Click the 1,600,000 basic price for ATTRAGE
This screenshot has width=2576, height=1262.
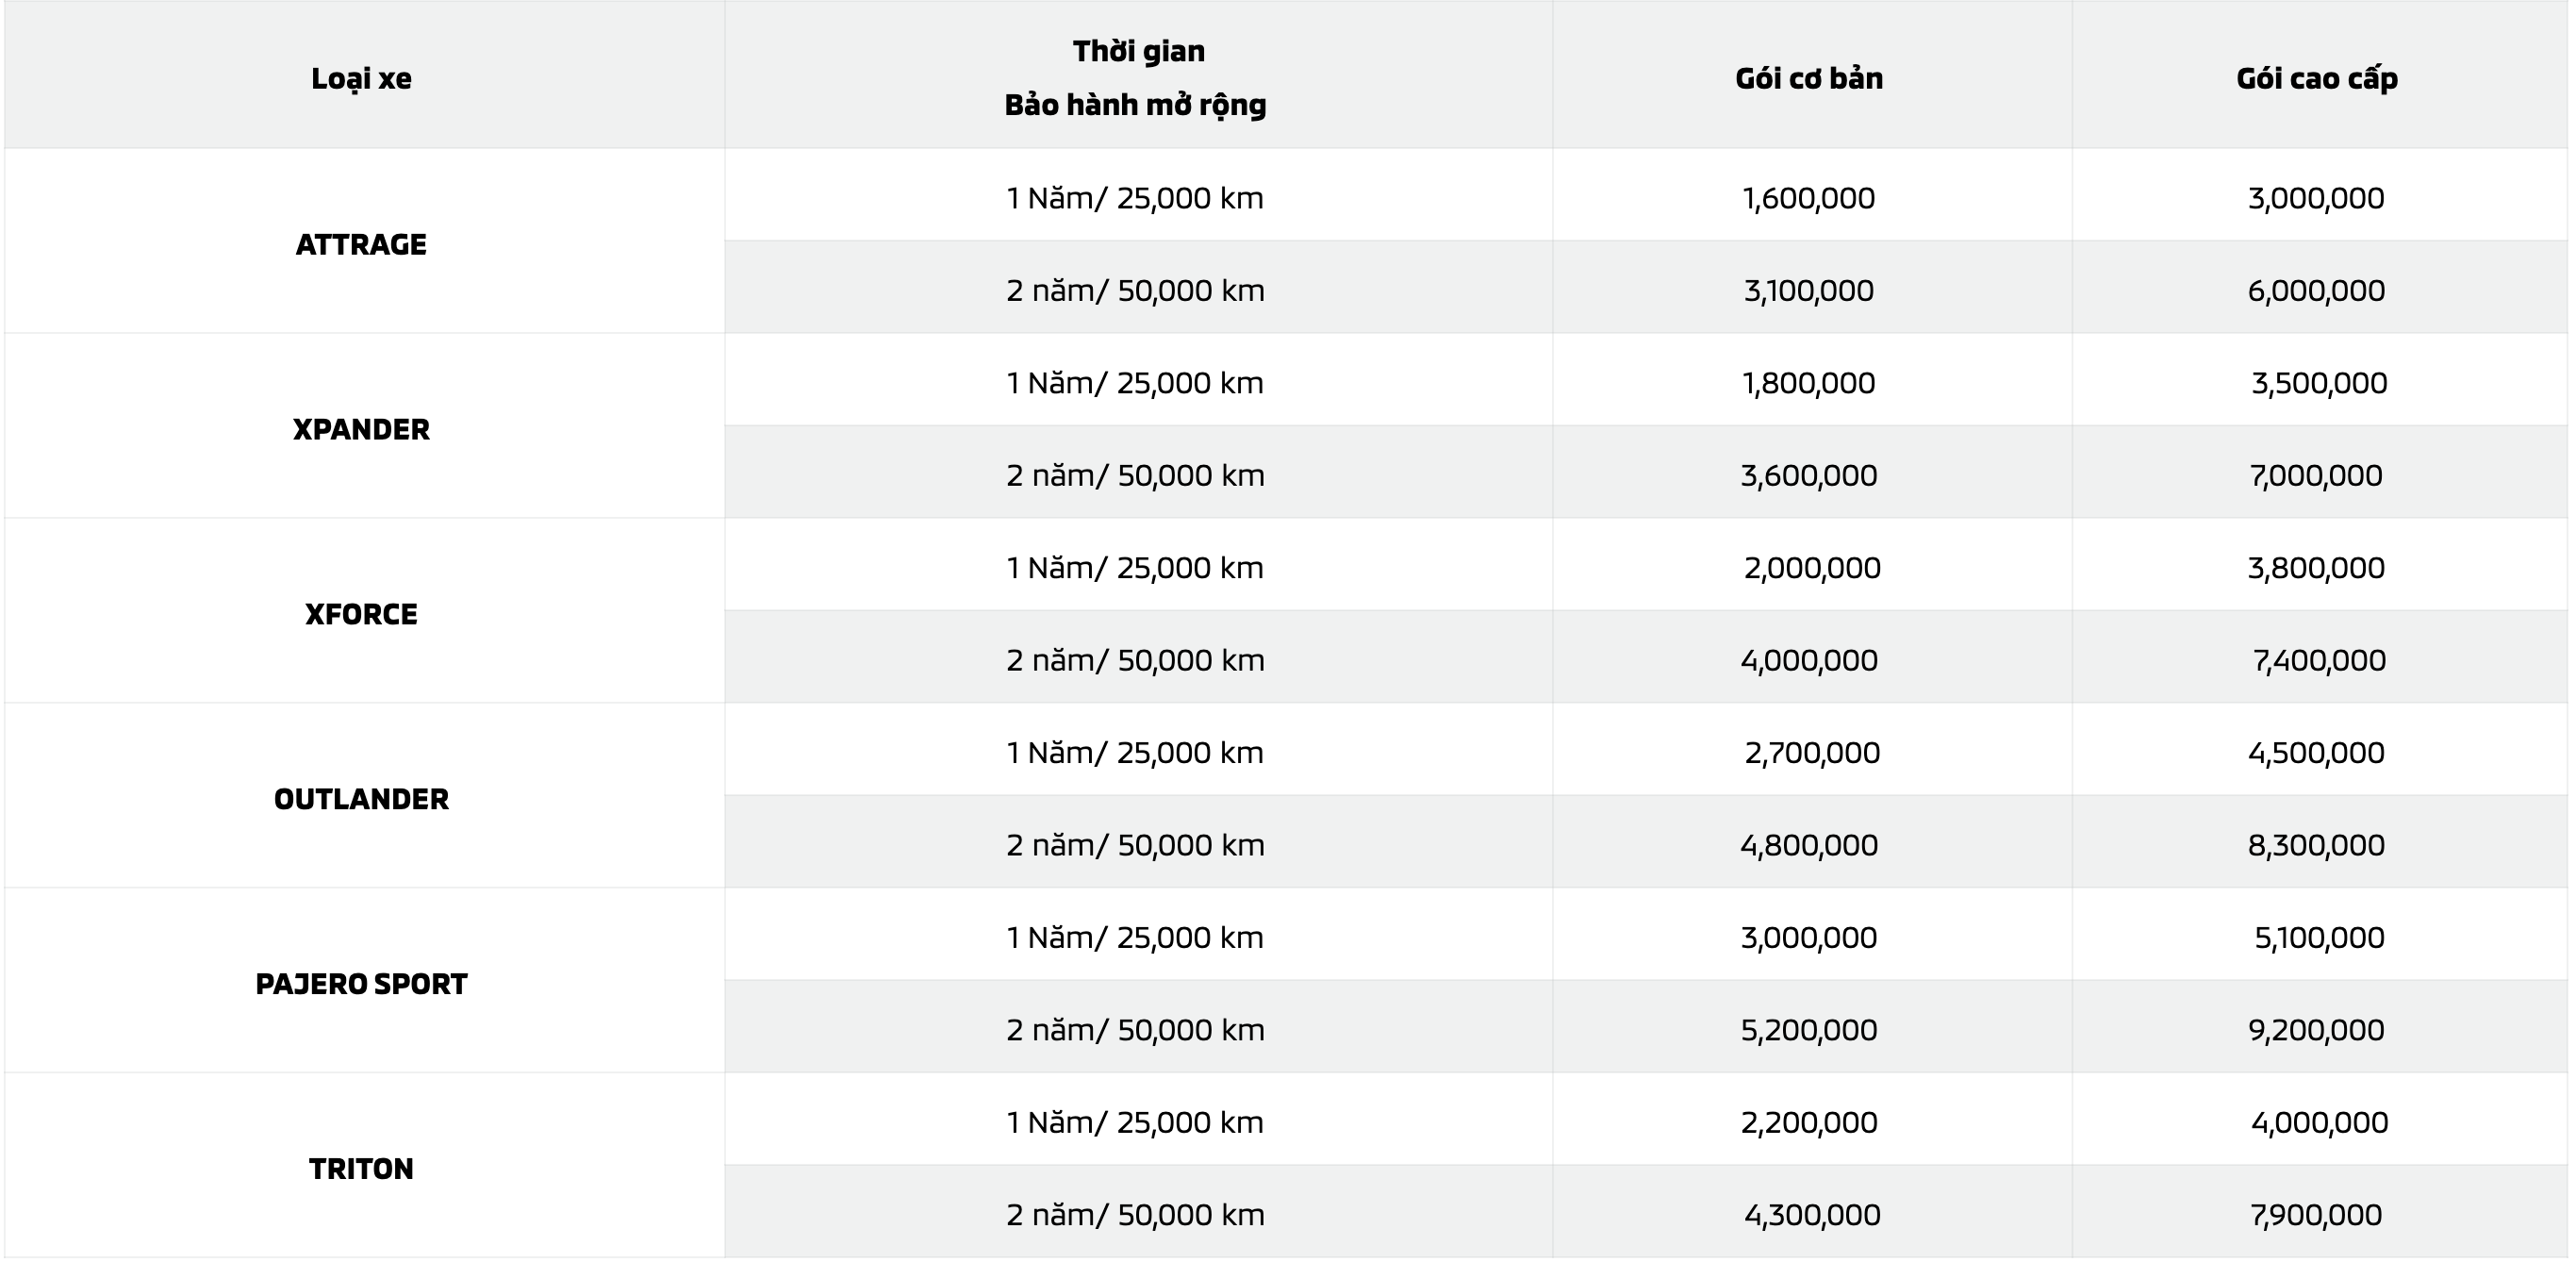(x=1809, y=198)
